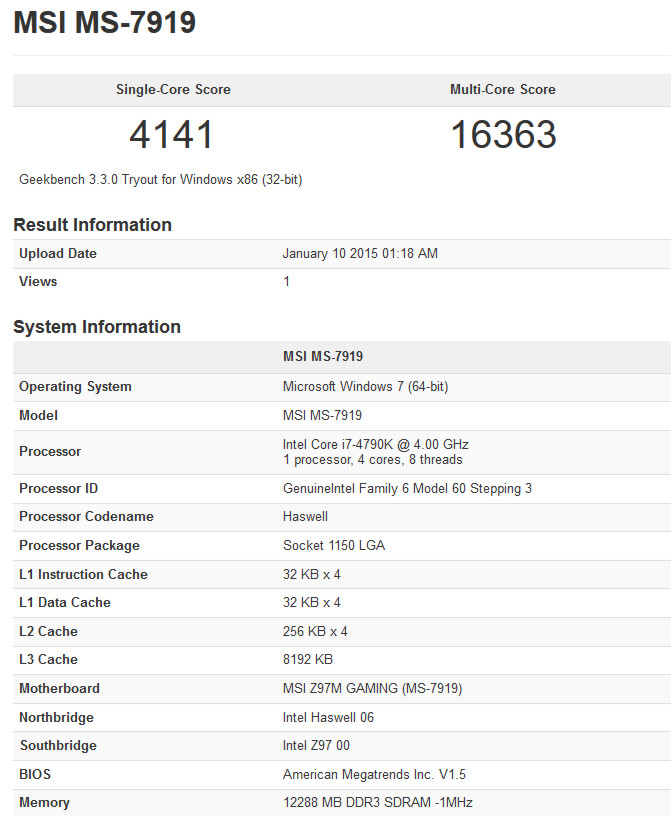Select the Memory row label
The height and width of the screenshot is (816, 671).
tap(44, 802)
